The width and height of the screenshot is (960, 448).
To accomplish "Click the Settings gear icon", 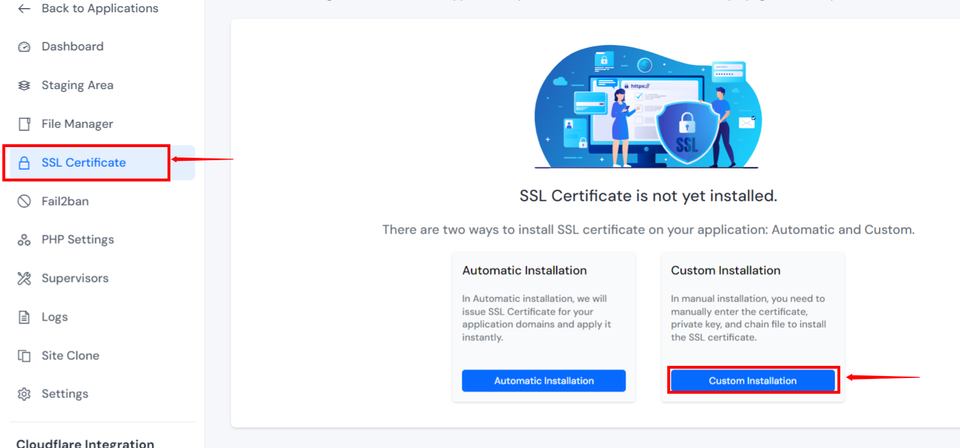I will tap(24, 394).
